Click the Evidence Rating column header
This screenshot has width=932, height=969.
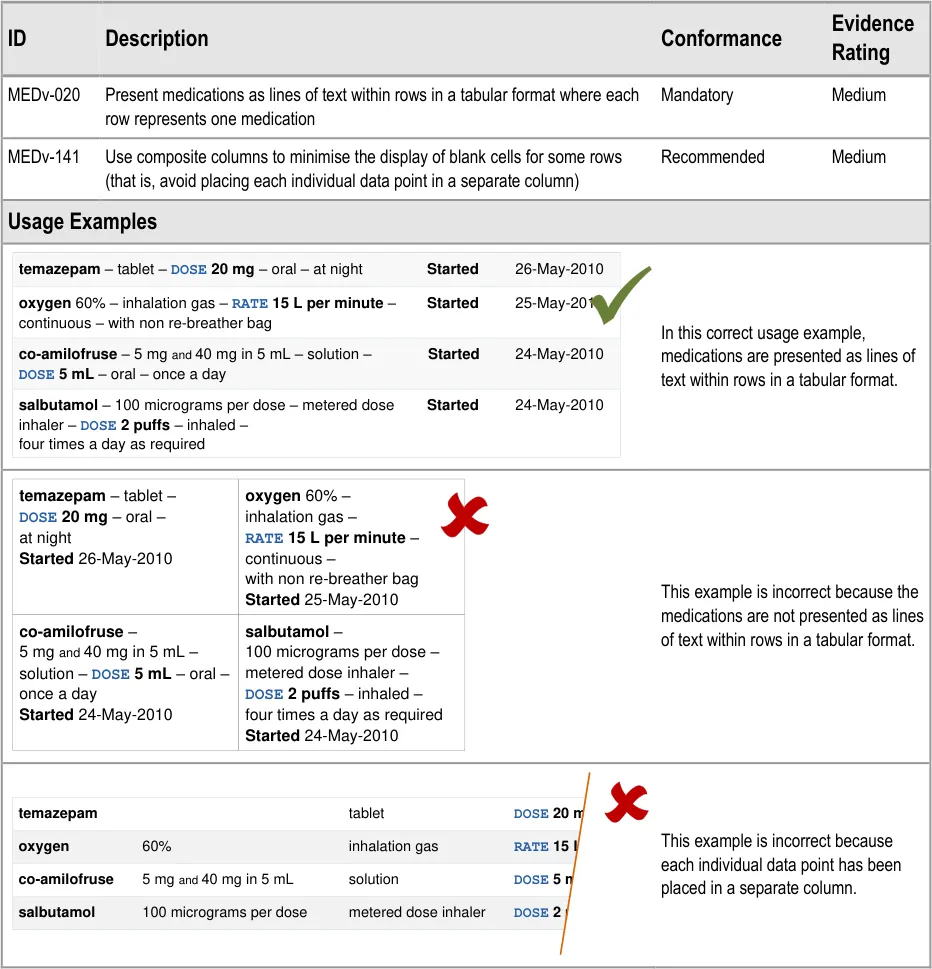tap(872, 38)
